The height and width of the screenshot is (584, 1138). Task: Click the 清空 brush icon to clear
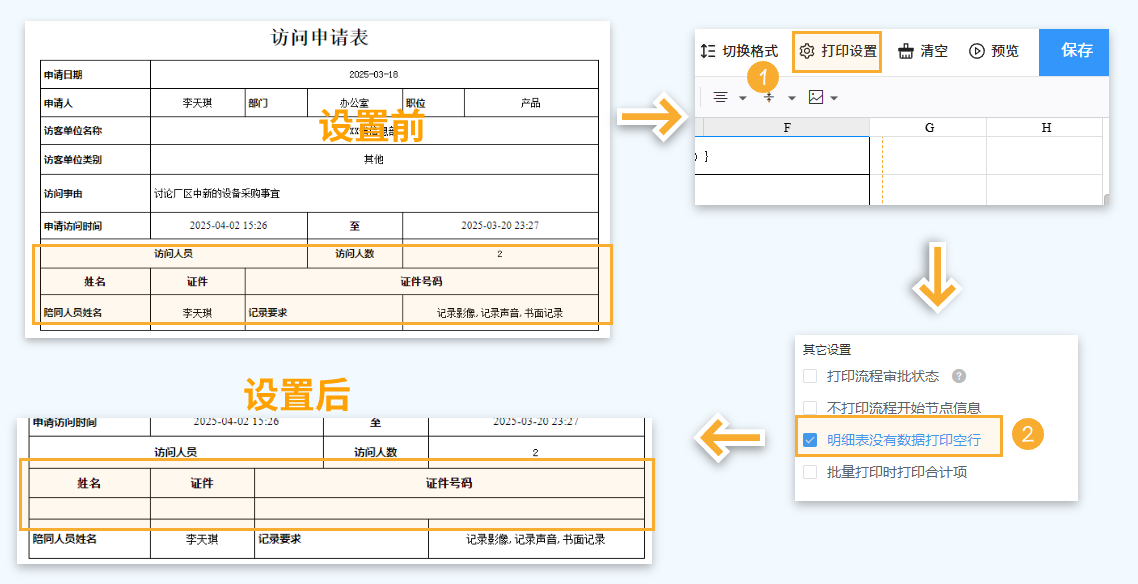tap(906, 52)
